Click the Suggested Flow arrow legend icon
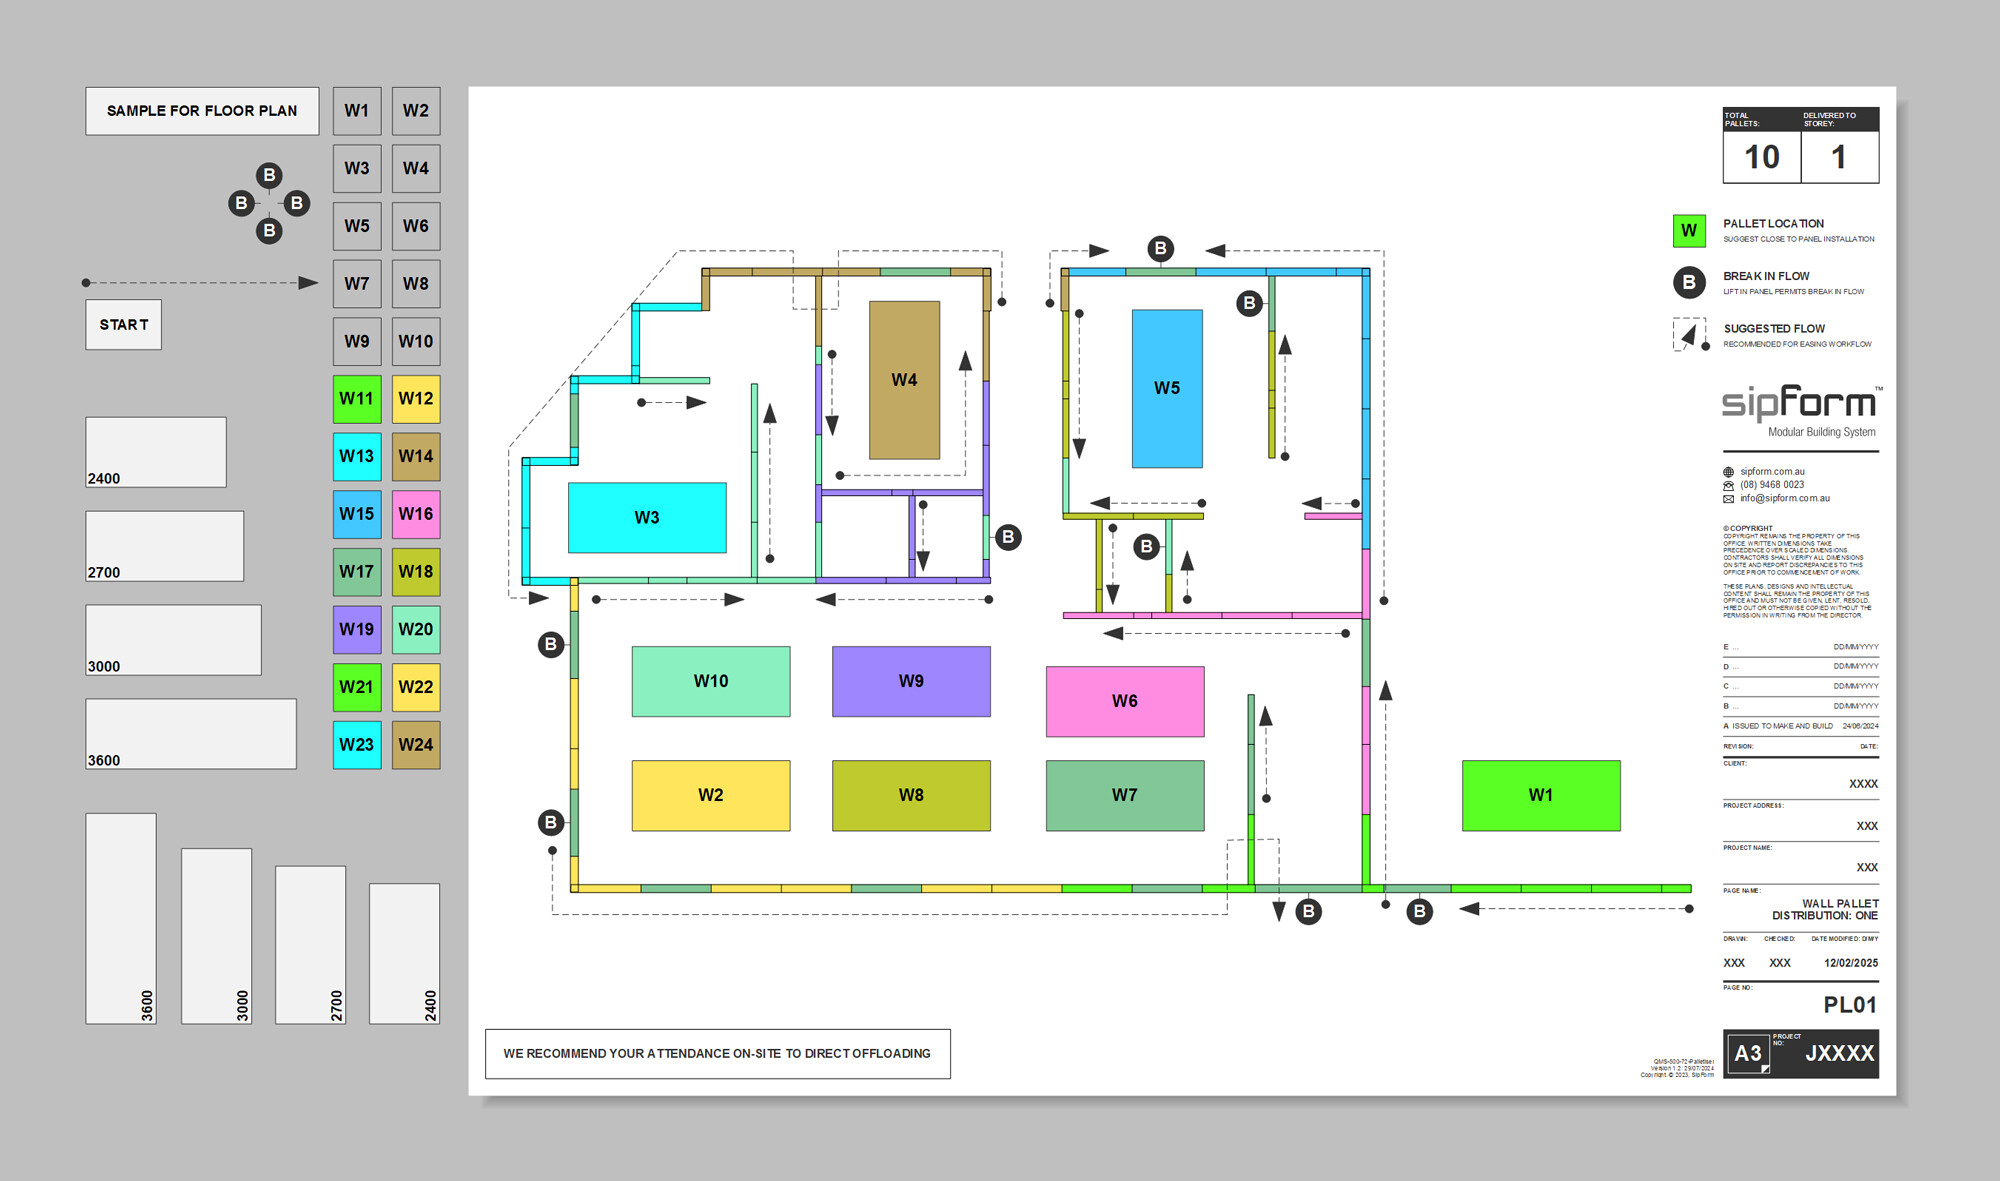This screenshot has height=1181, width=2000. pos(1689,335)
